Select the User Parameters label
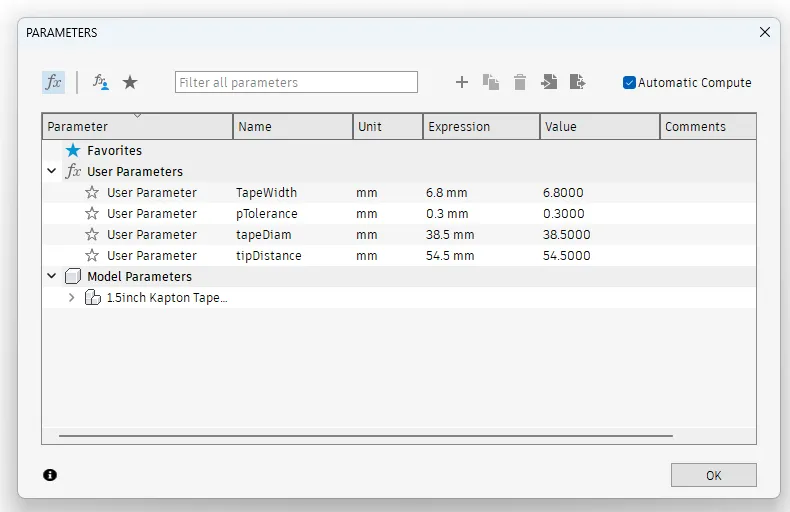Image resolution: width=790 pixels, height=512 pixels. pyautogui.click(x=135, y=171)
